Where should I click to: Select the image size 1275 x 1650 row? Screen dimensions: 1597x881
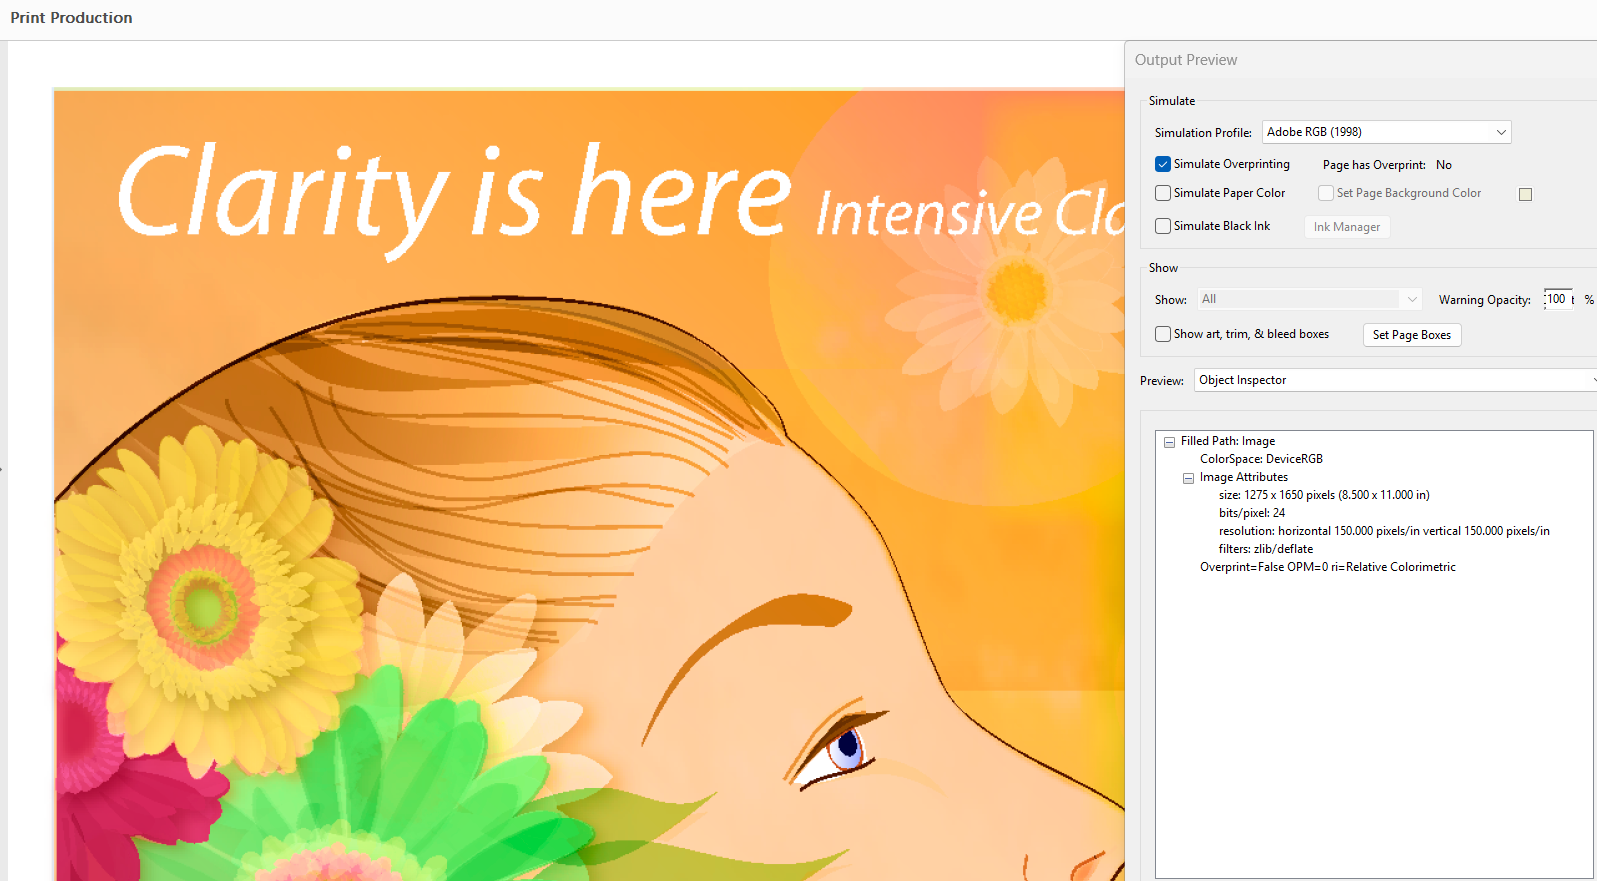[x=1323, y=495]
